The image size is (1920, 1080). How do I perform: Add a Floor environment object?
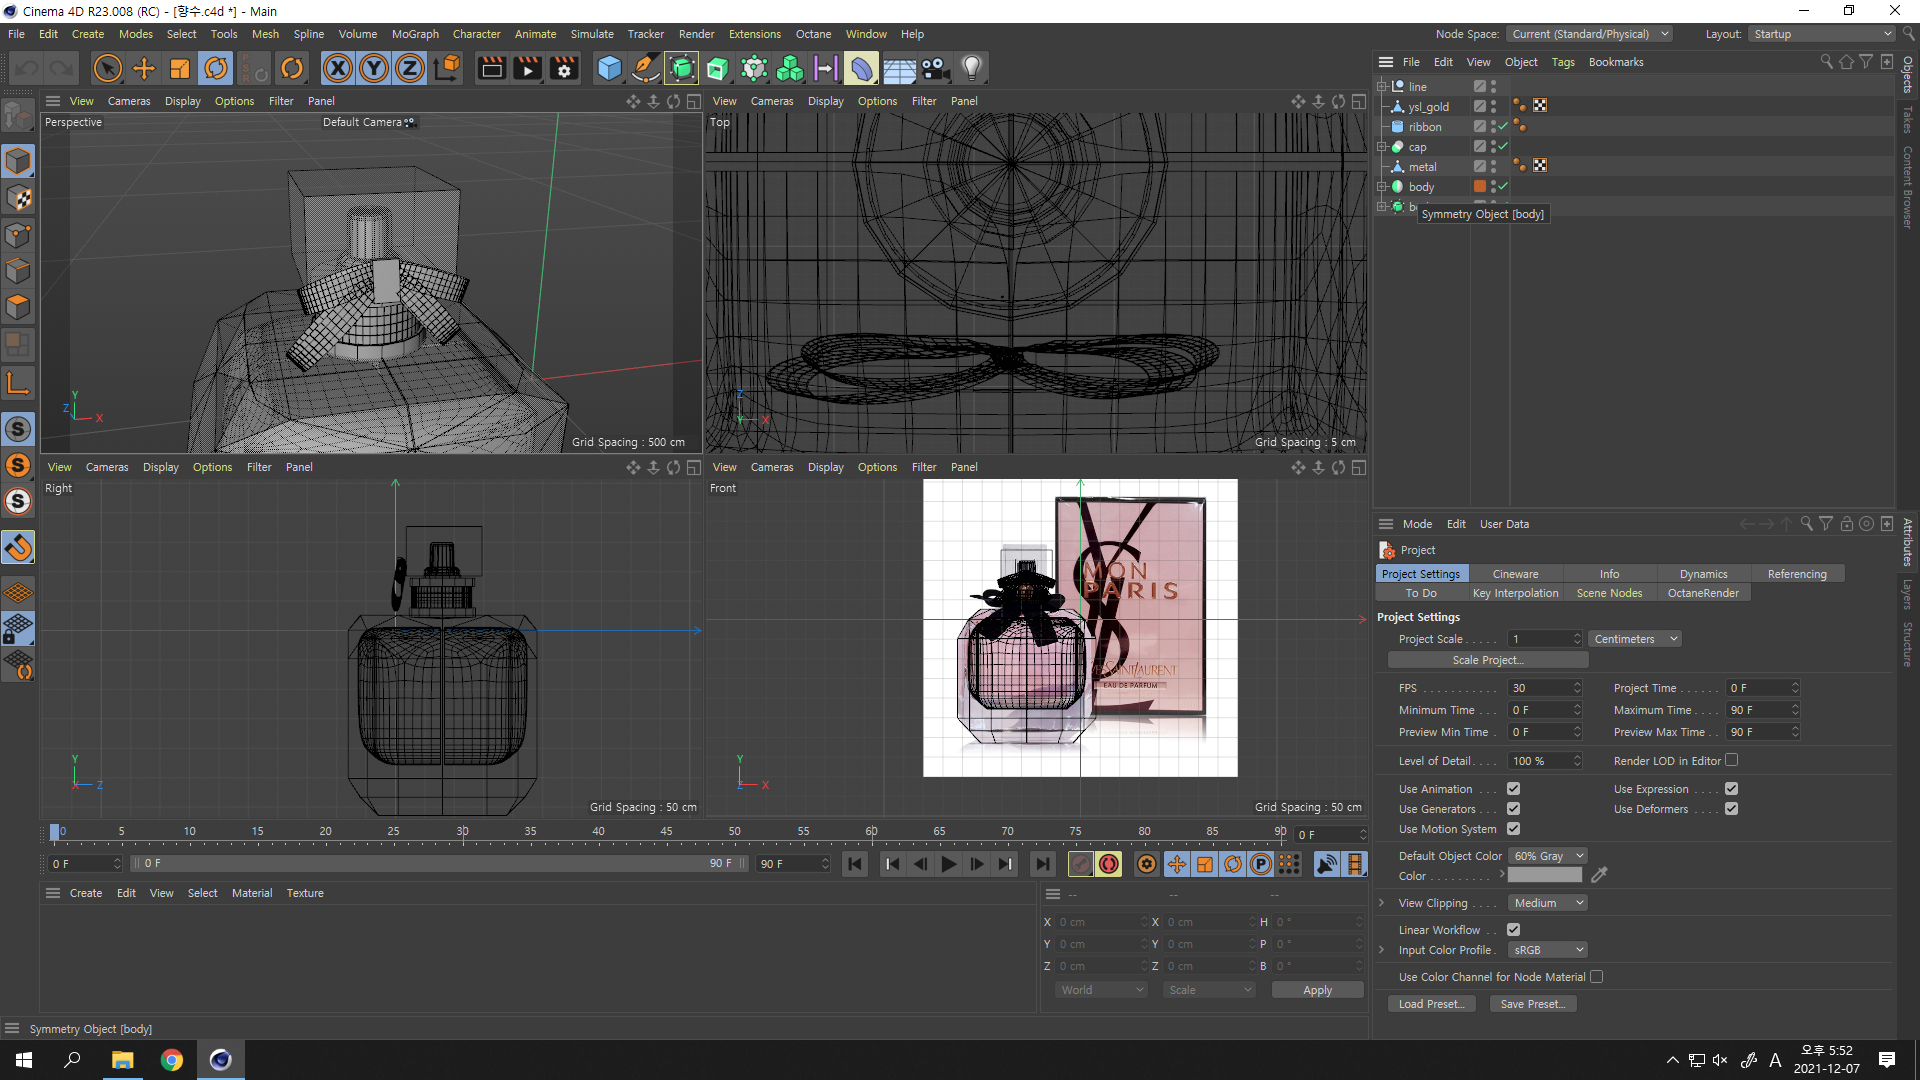[899, 68]
